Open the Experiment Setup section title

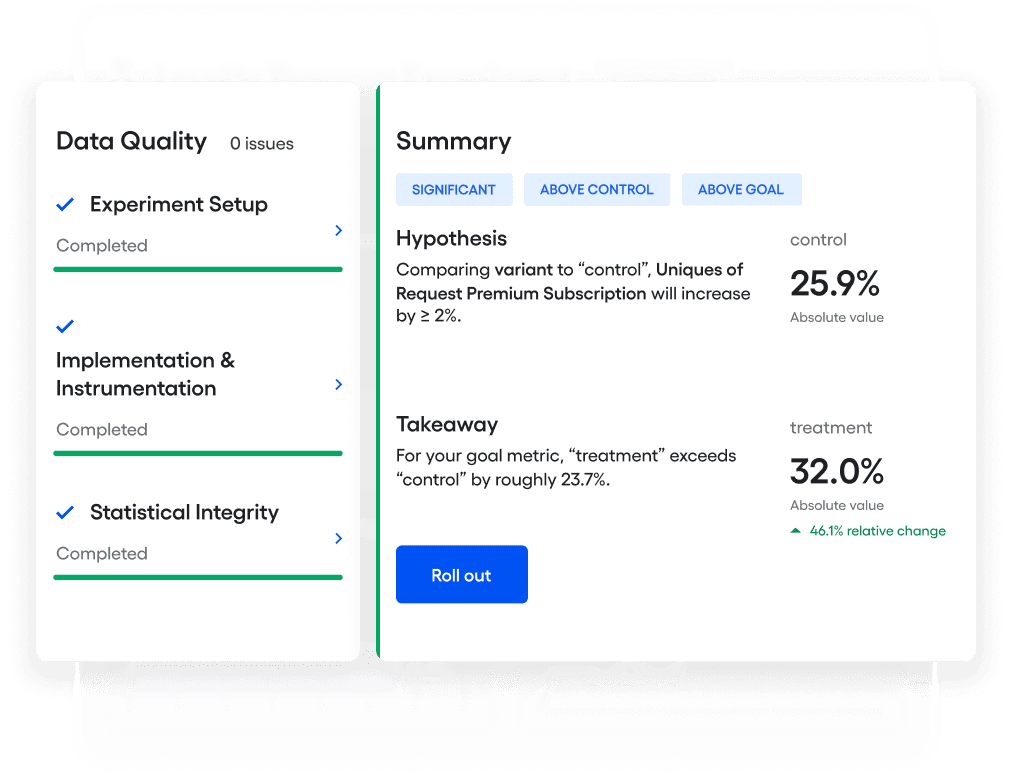click(179, 204)
